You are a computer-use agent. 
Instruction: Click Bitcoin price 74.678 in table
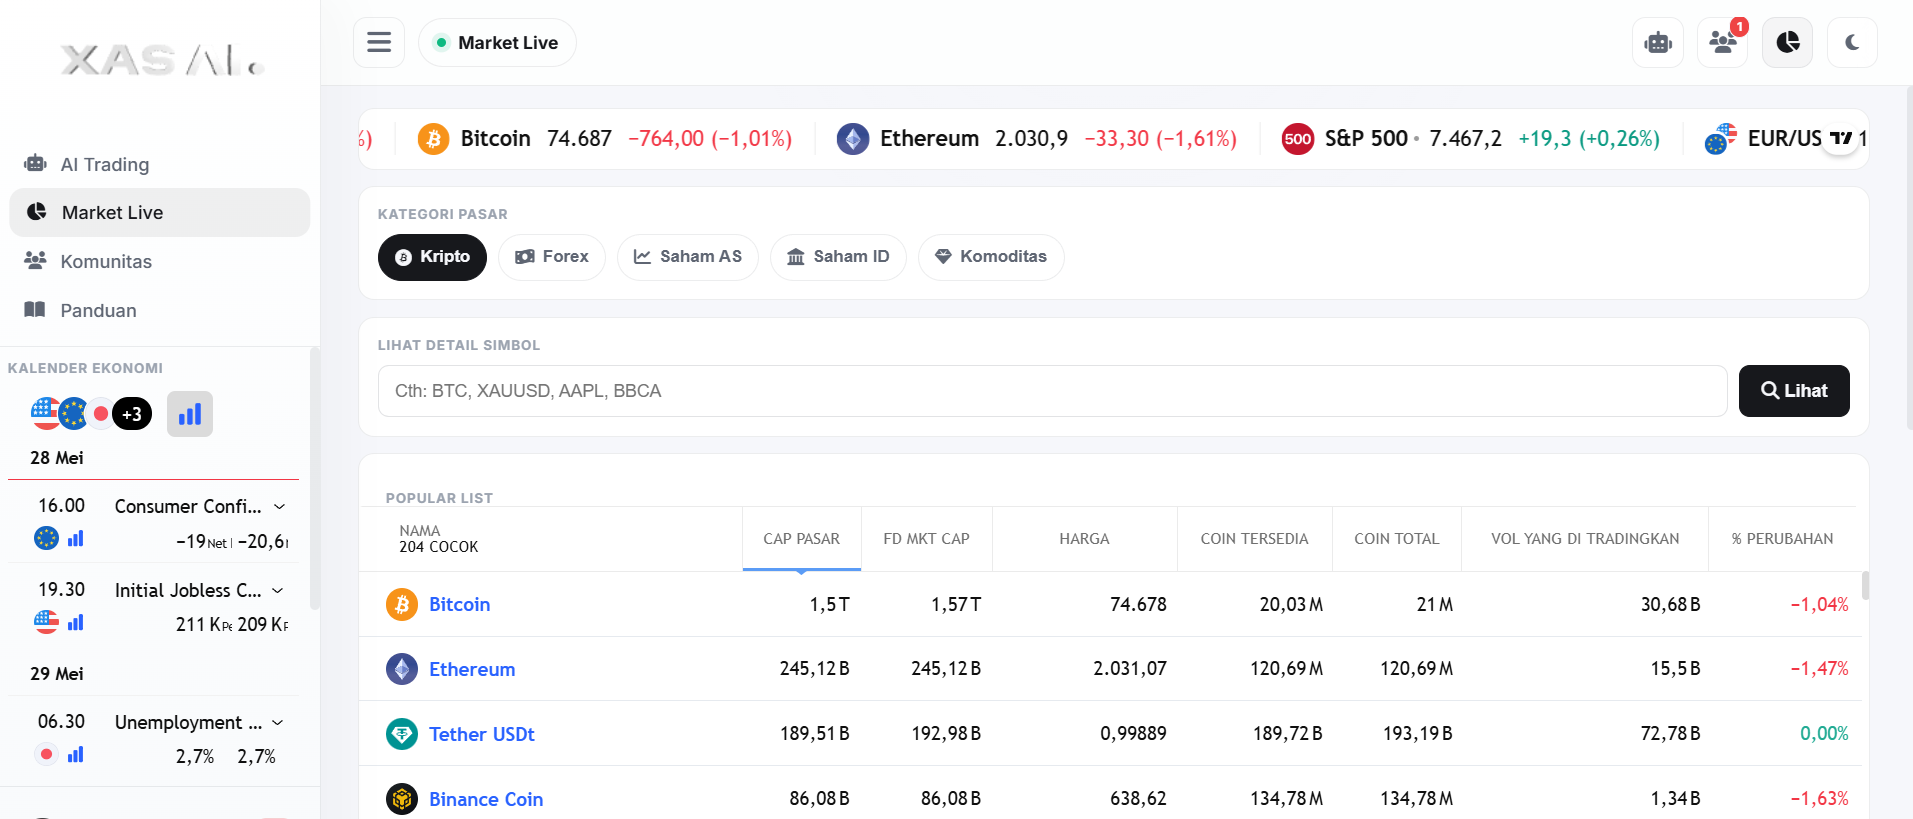point(1138,604)
